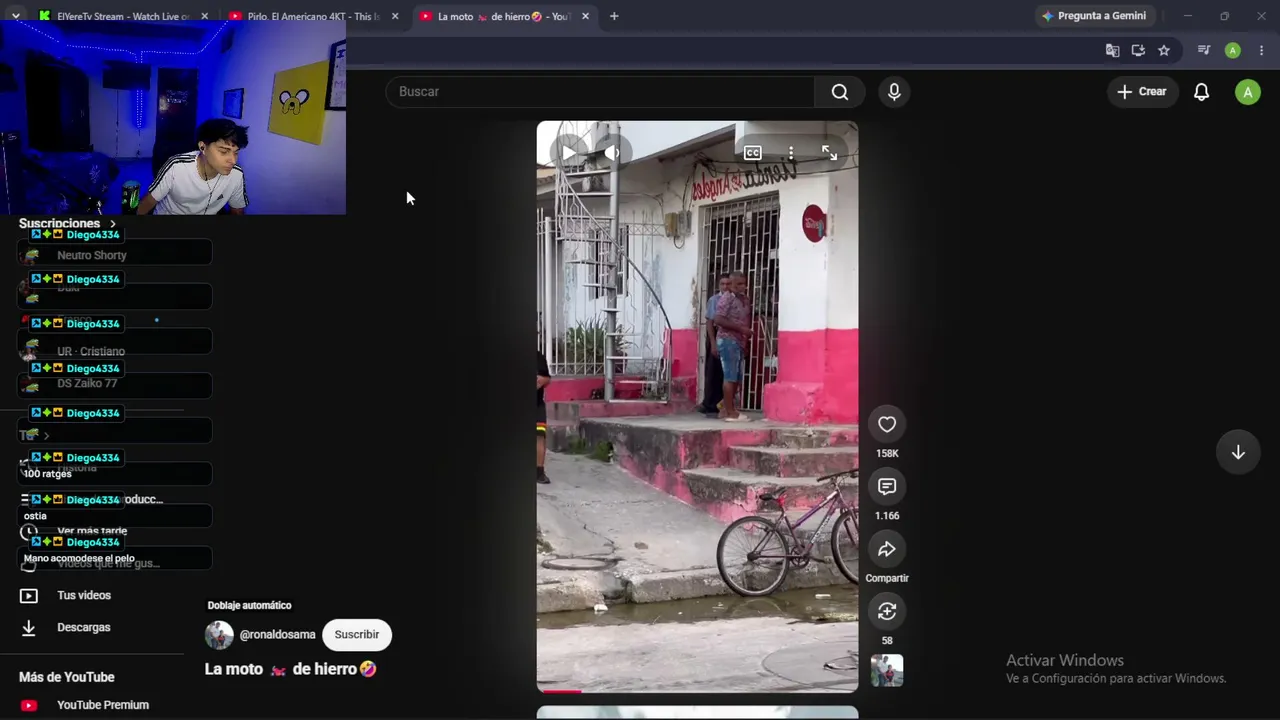Bookmark this page with the star icon
The width and height of the screenshot is (1280, 720).
click(1164, 50)
